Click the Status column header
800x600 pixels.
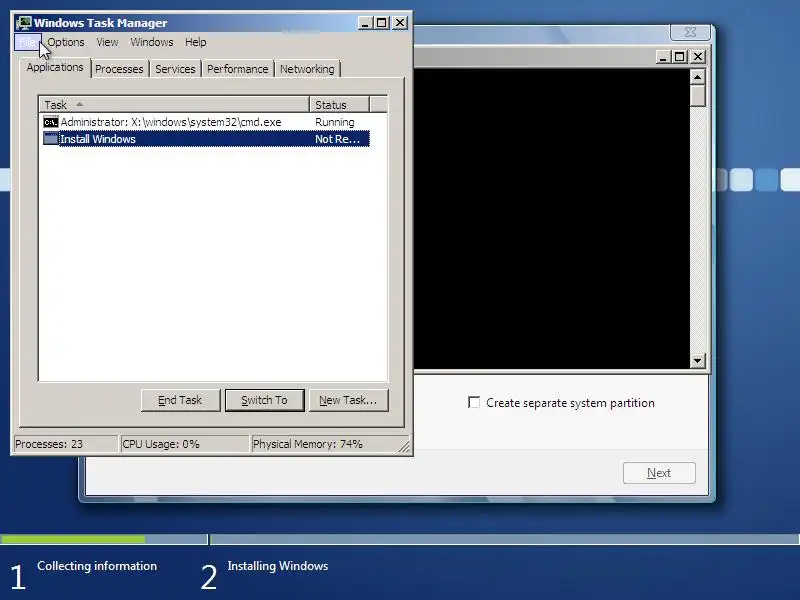339,105
